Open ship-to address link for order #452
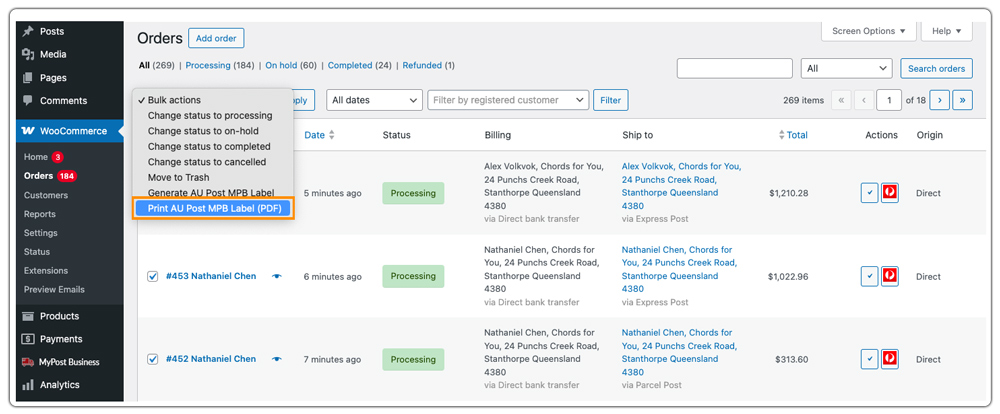The width and height of the screenshot is (1000, 414). pos(679,352)
